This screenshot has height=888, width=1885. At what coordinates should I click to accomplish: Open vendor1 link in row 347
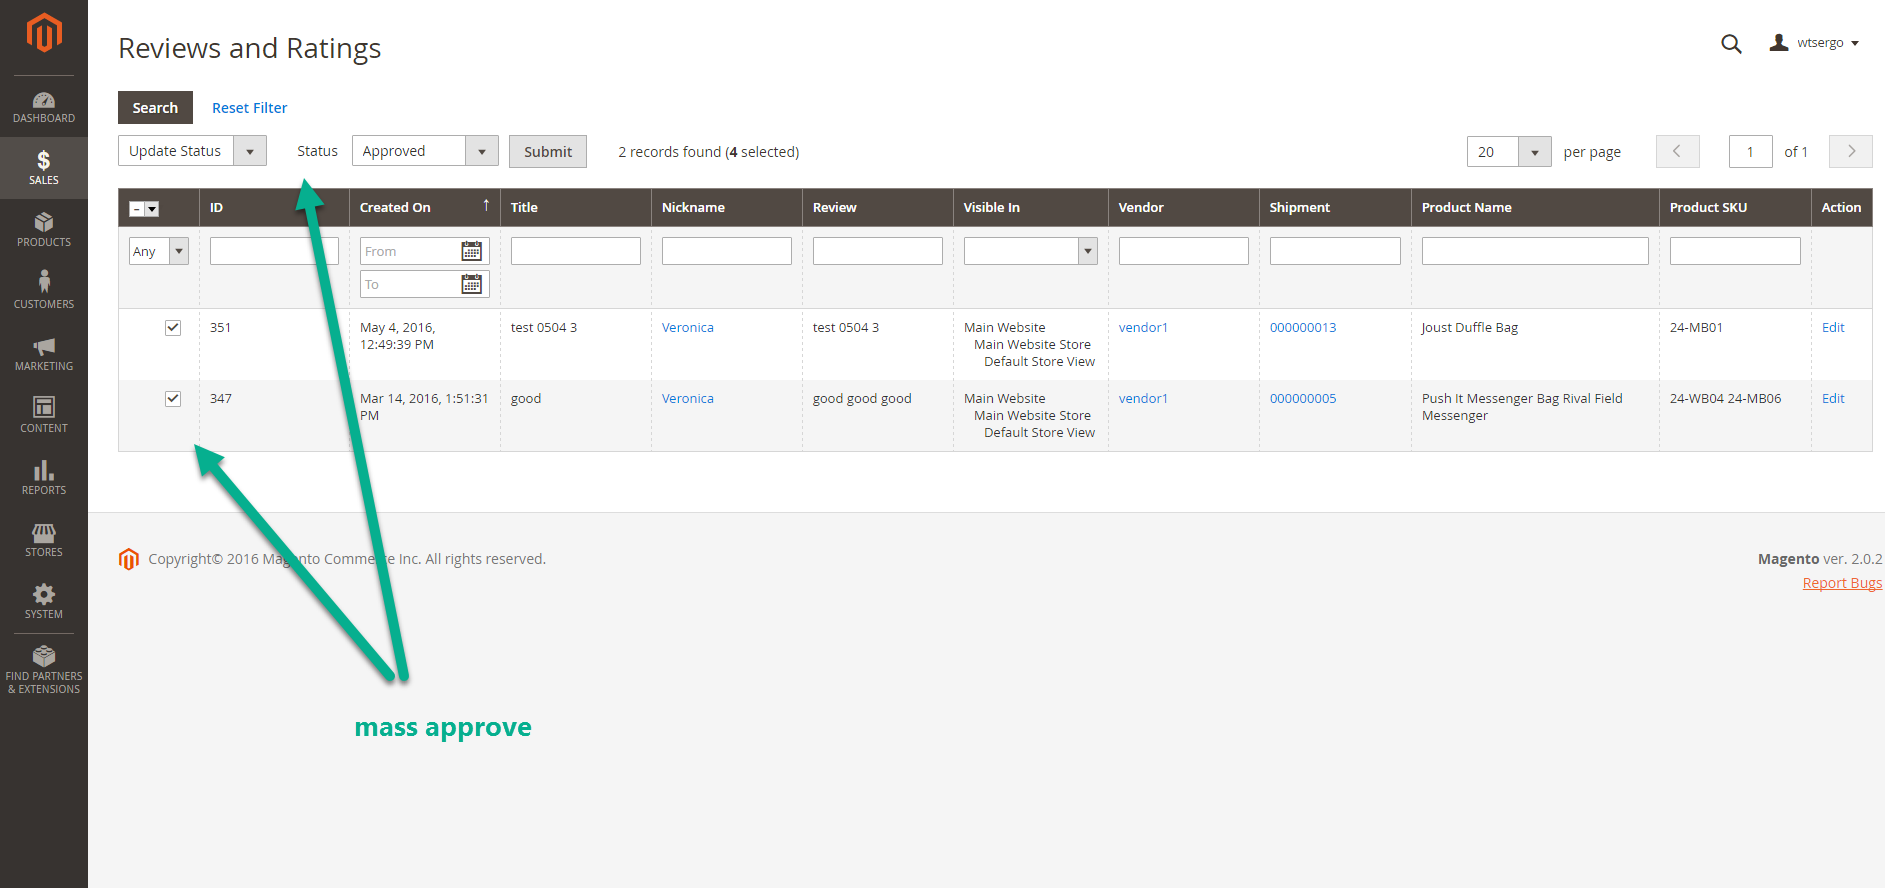point(1143,398)
